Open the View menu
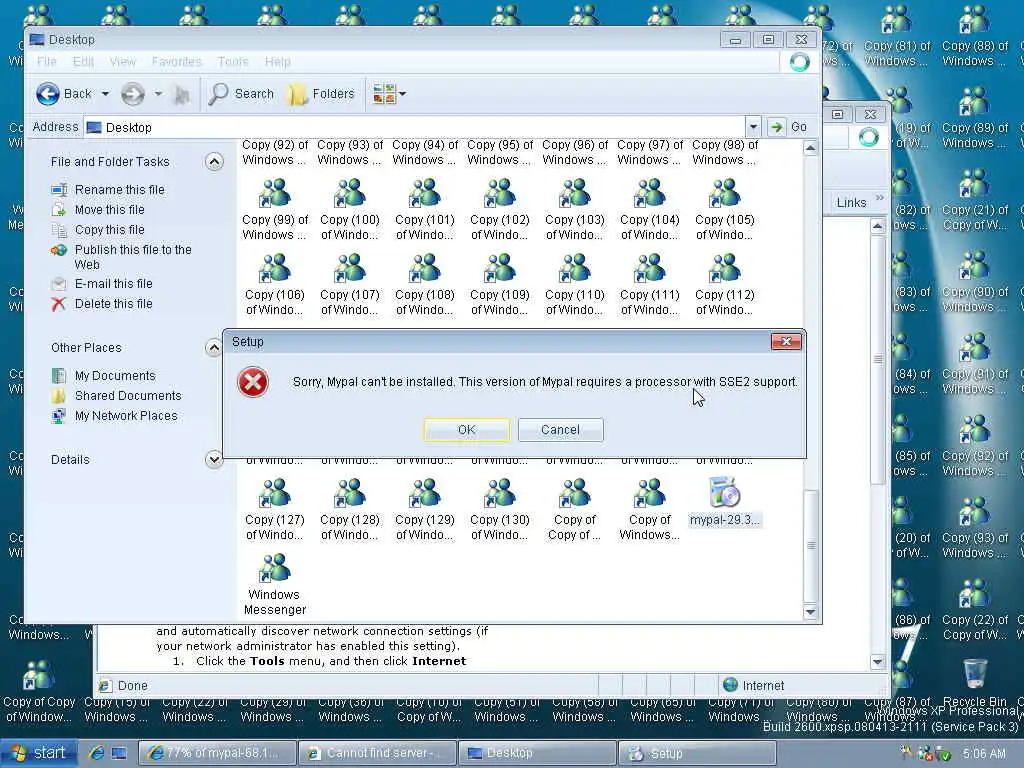The width and height of the screenshot is (1024, 768). [123, 61]
